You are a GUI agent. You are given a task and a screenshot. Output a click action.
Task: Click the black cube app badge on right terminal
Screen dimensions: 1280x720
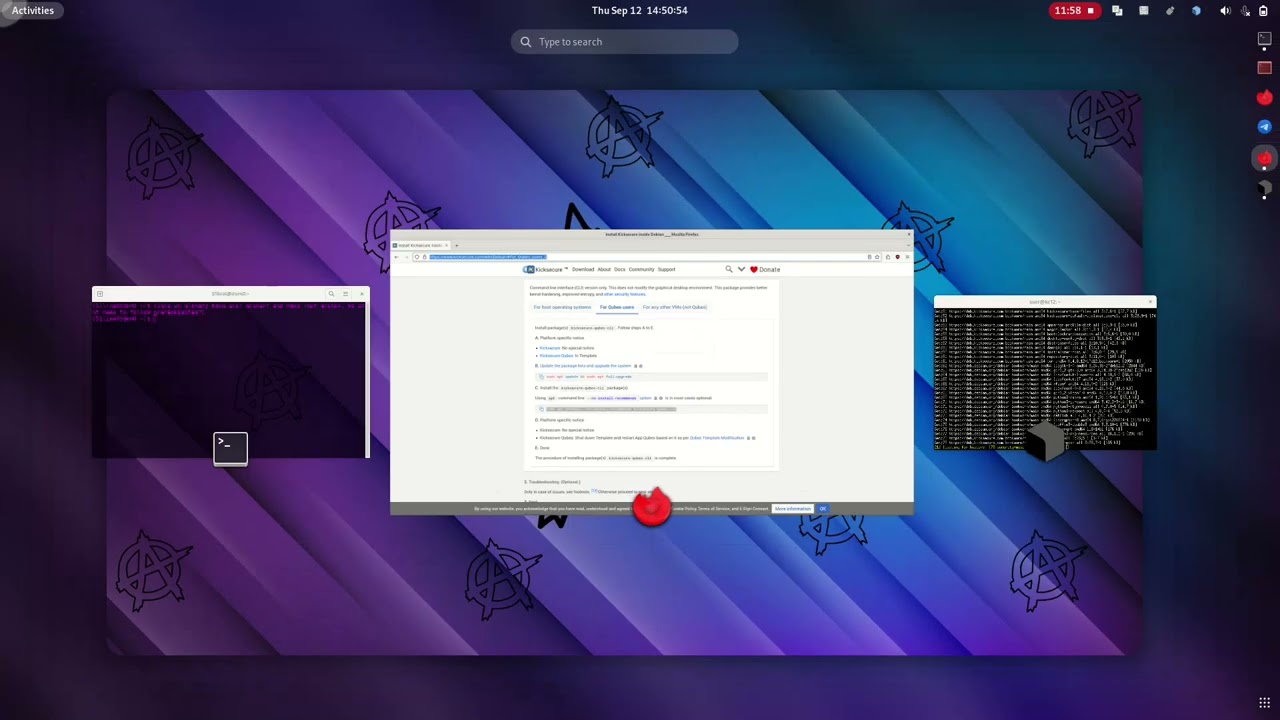[x=1045, y=441]
